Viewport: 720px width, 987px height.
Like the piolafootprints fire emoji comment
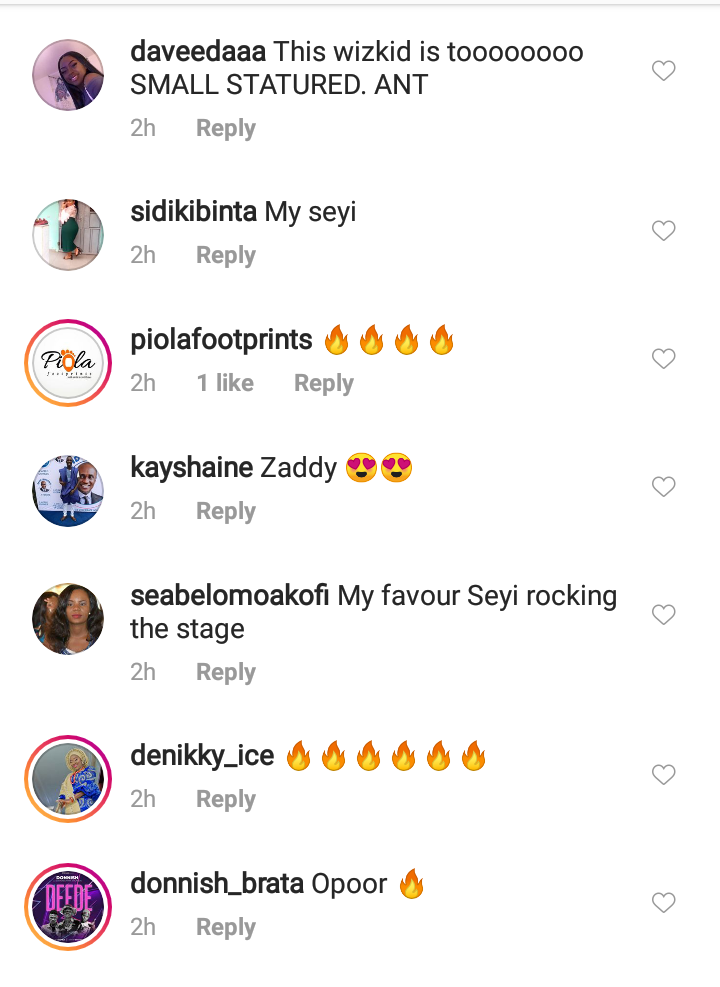[x=663, y=359]
